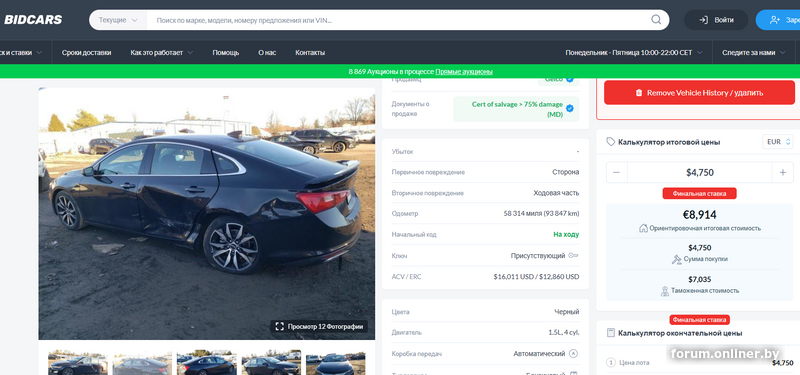Expand the auctions and bids menu at left edge
This screenshot has height=375, width=800.
tap(21, 53)
